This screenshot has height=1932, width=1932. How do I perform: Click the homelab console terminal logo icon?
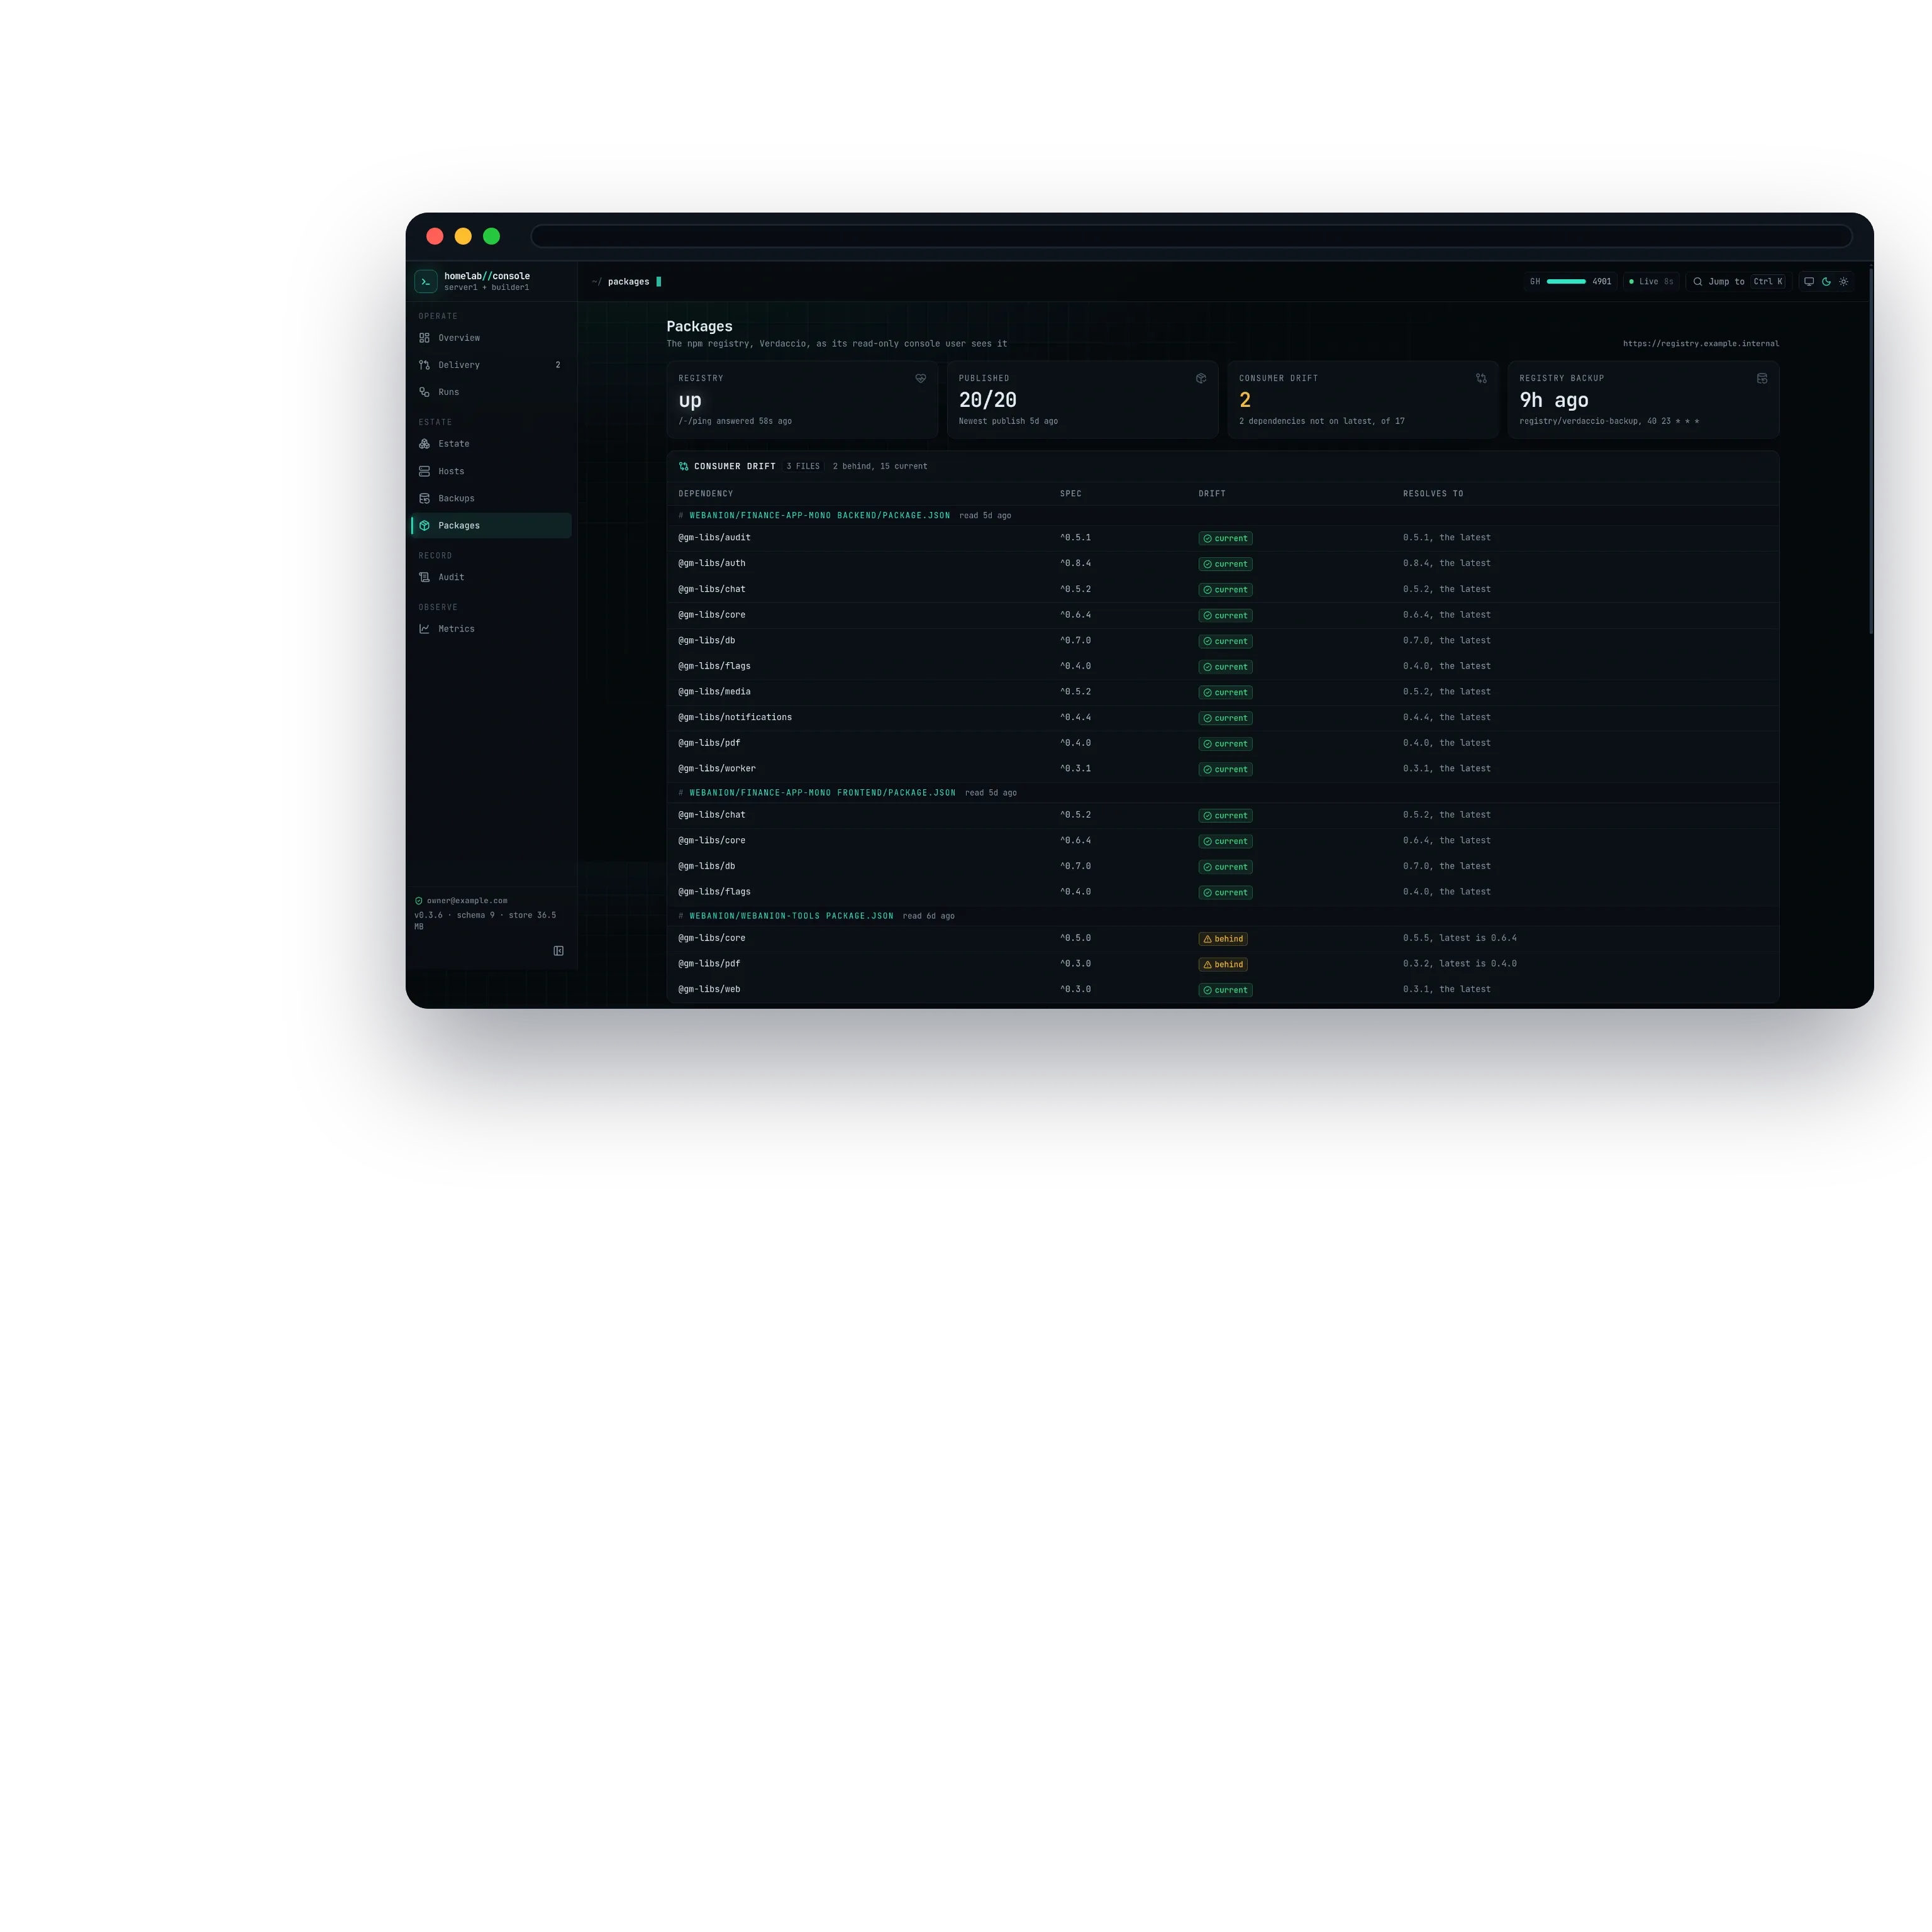coord(426,281)
